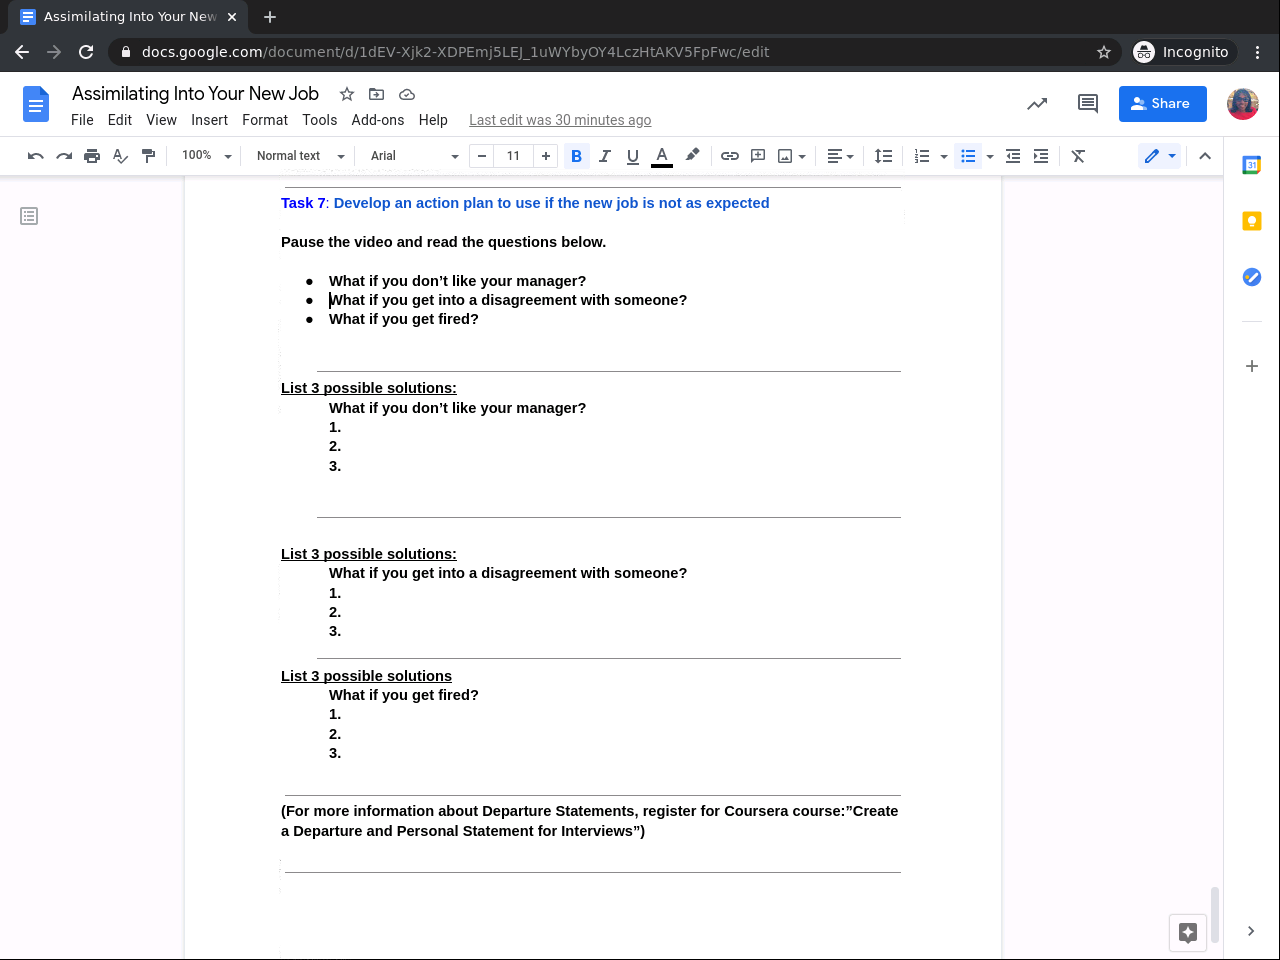Increase indent of the paragraph

point(1041,156)
